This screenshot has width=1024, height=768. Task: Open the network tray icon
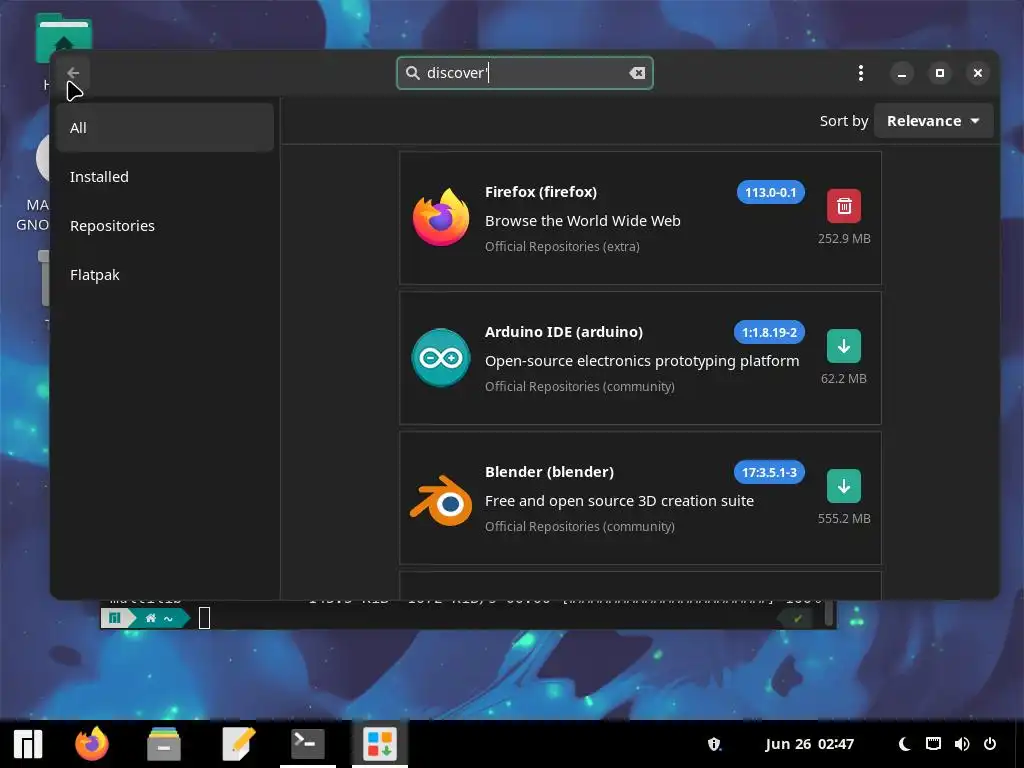point(933,744)
